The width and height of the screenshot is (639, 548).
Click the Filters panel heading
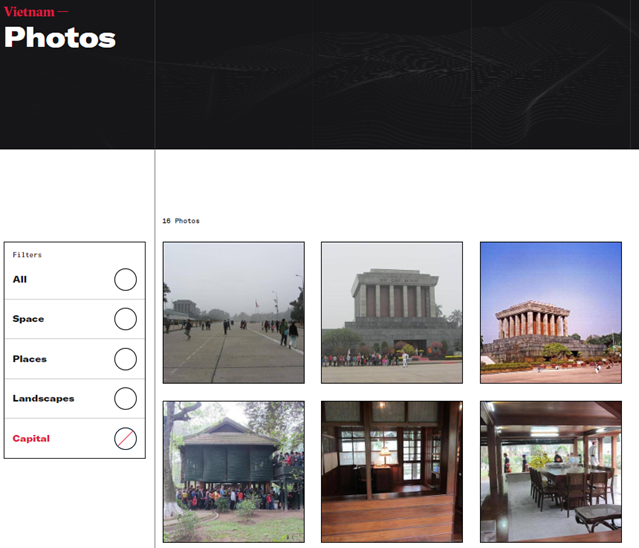[27, 255]
